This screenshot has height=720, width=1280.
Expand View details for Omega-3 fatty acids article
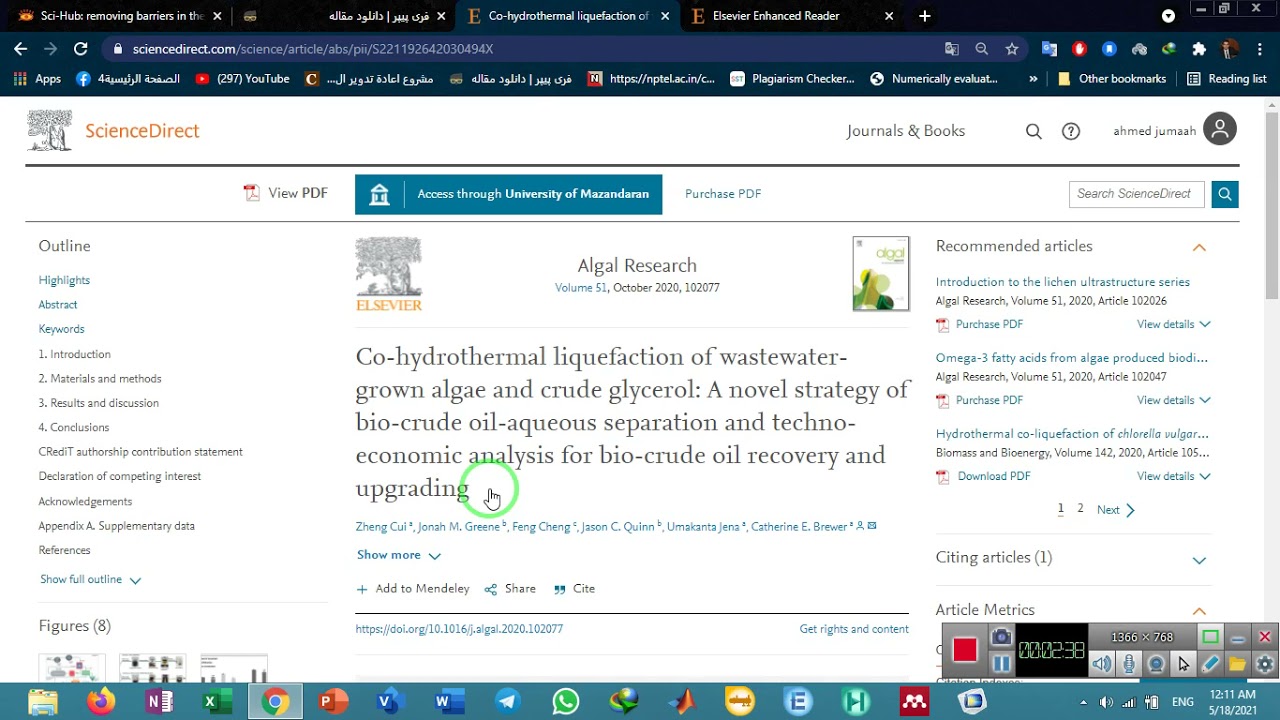pos(1174,400)
